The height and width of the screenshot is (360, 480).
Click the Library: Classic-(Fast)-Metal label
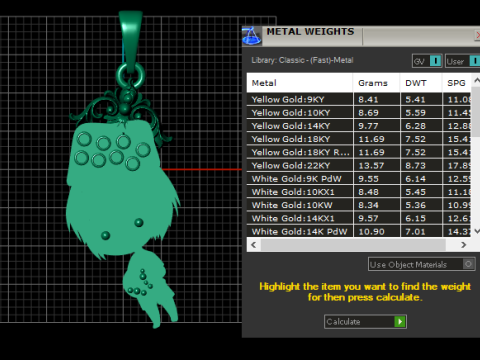click(302, 60)
